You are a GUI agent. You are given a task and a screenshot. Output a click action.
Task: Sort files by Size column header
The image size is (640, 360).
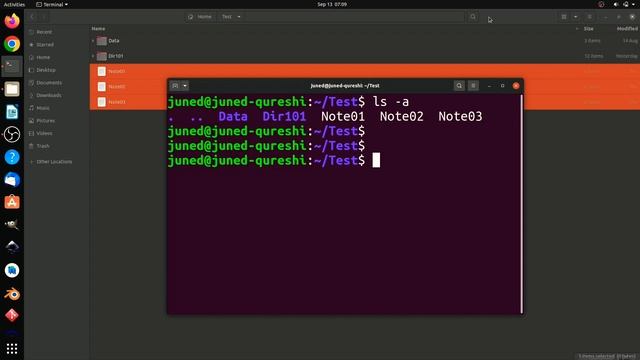tap(588, 29)
